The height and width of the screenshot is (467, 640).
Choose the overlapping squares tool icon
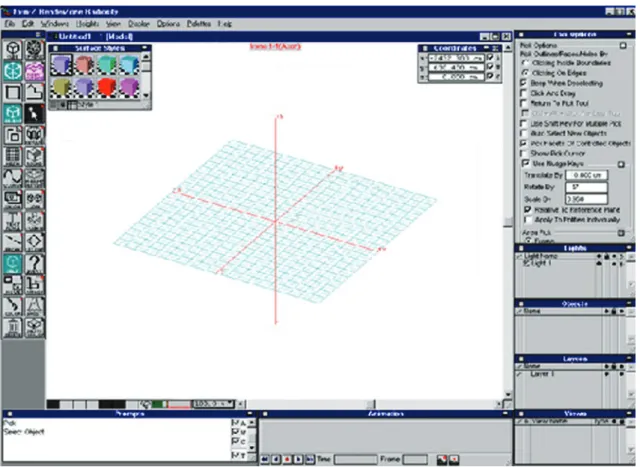tap(13, 135)
